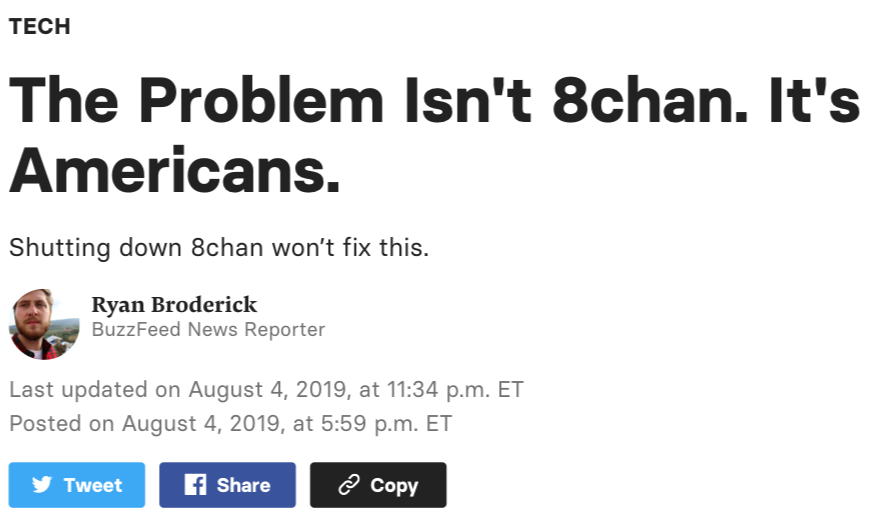
Task: Click the Facebook logo icon
Action: 196,485
